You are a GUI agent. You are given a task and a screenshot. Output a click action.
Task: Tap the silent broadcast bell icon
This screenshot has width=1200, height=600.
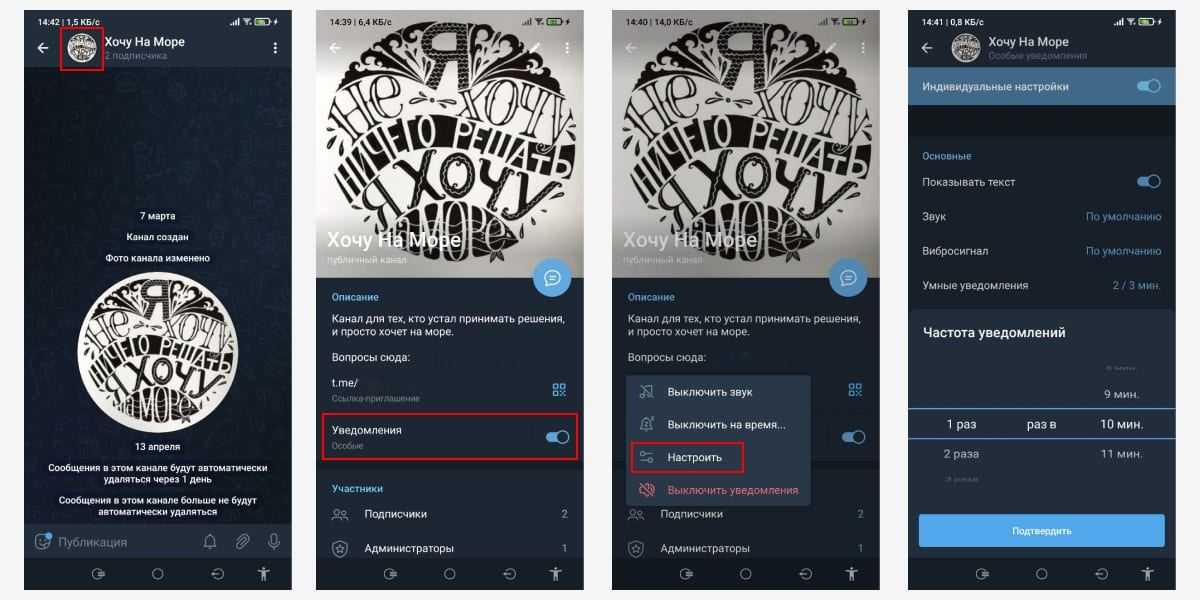[210, 541]
